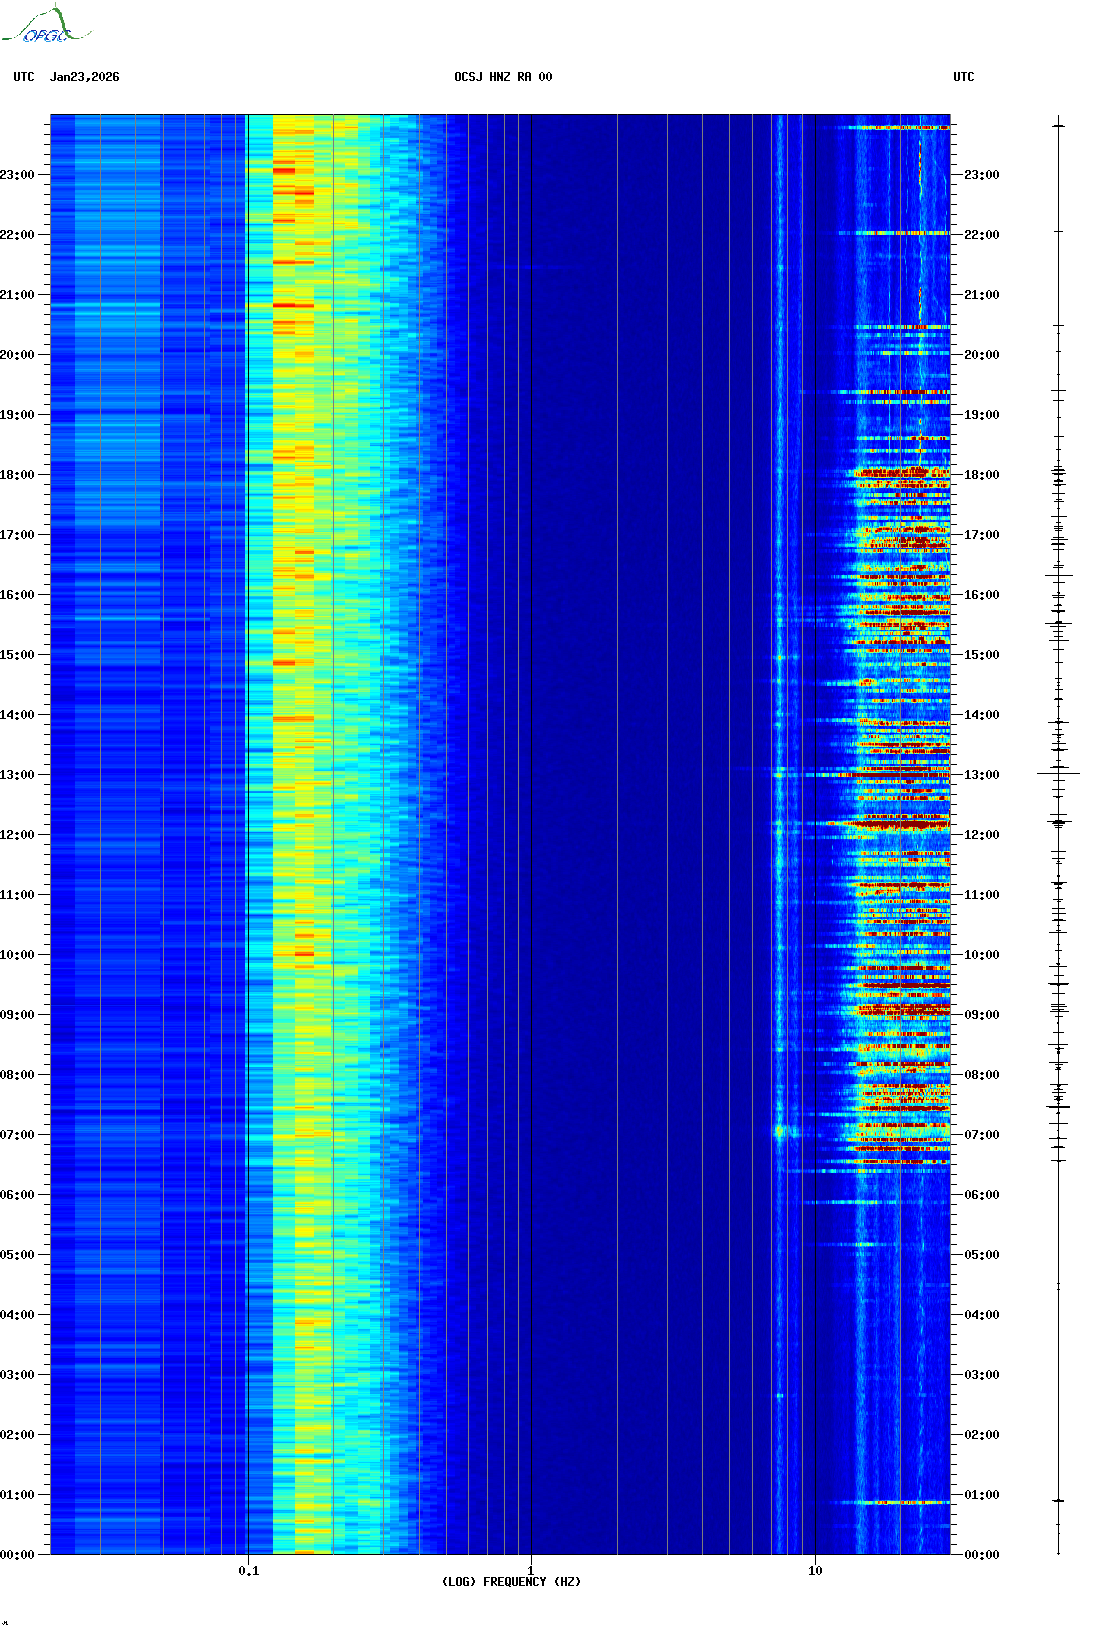The width and height of the screenshot is (1102, 1634).
Task: Select the 12:00 label on left axis
Action: 18,835
